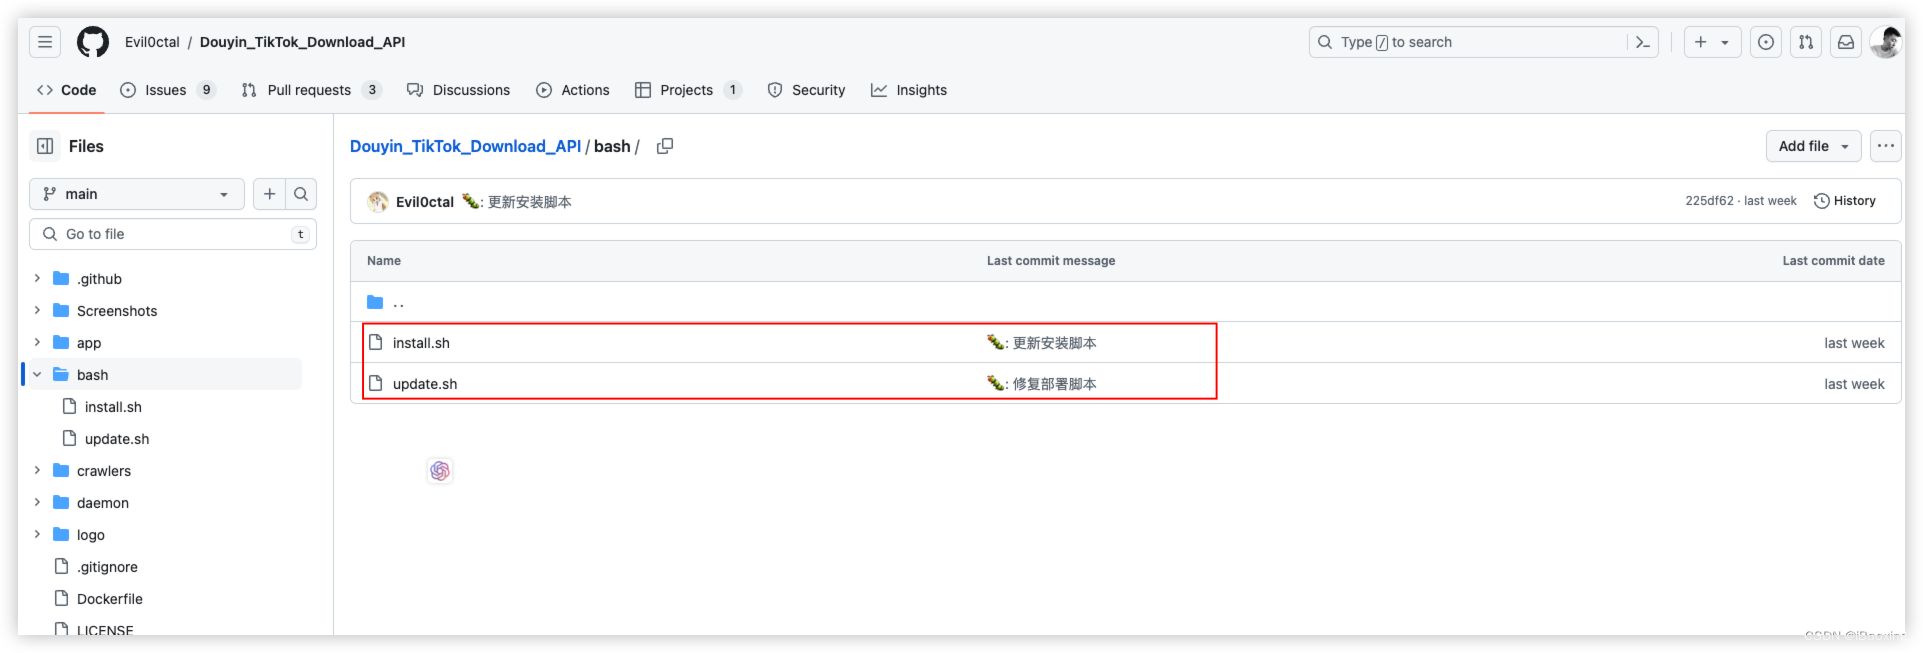Select the bash folder in tree

click(92, 375)
